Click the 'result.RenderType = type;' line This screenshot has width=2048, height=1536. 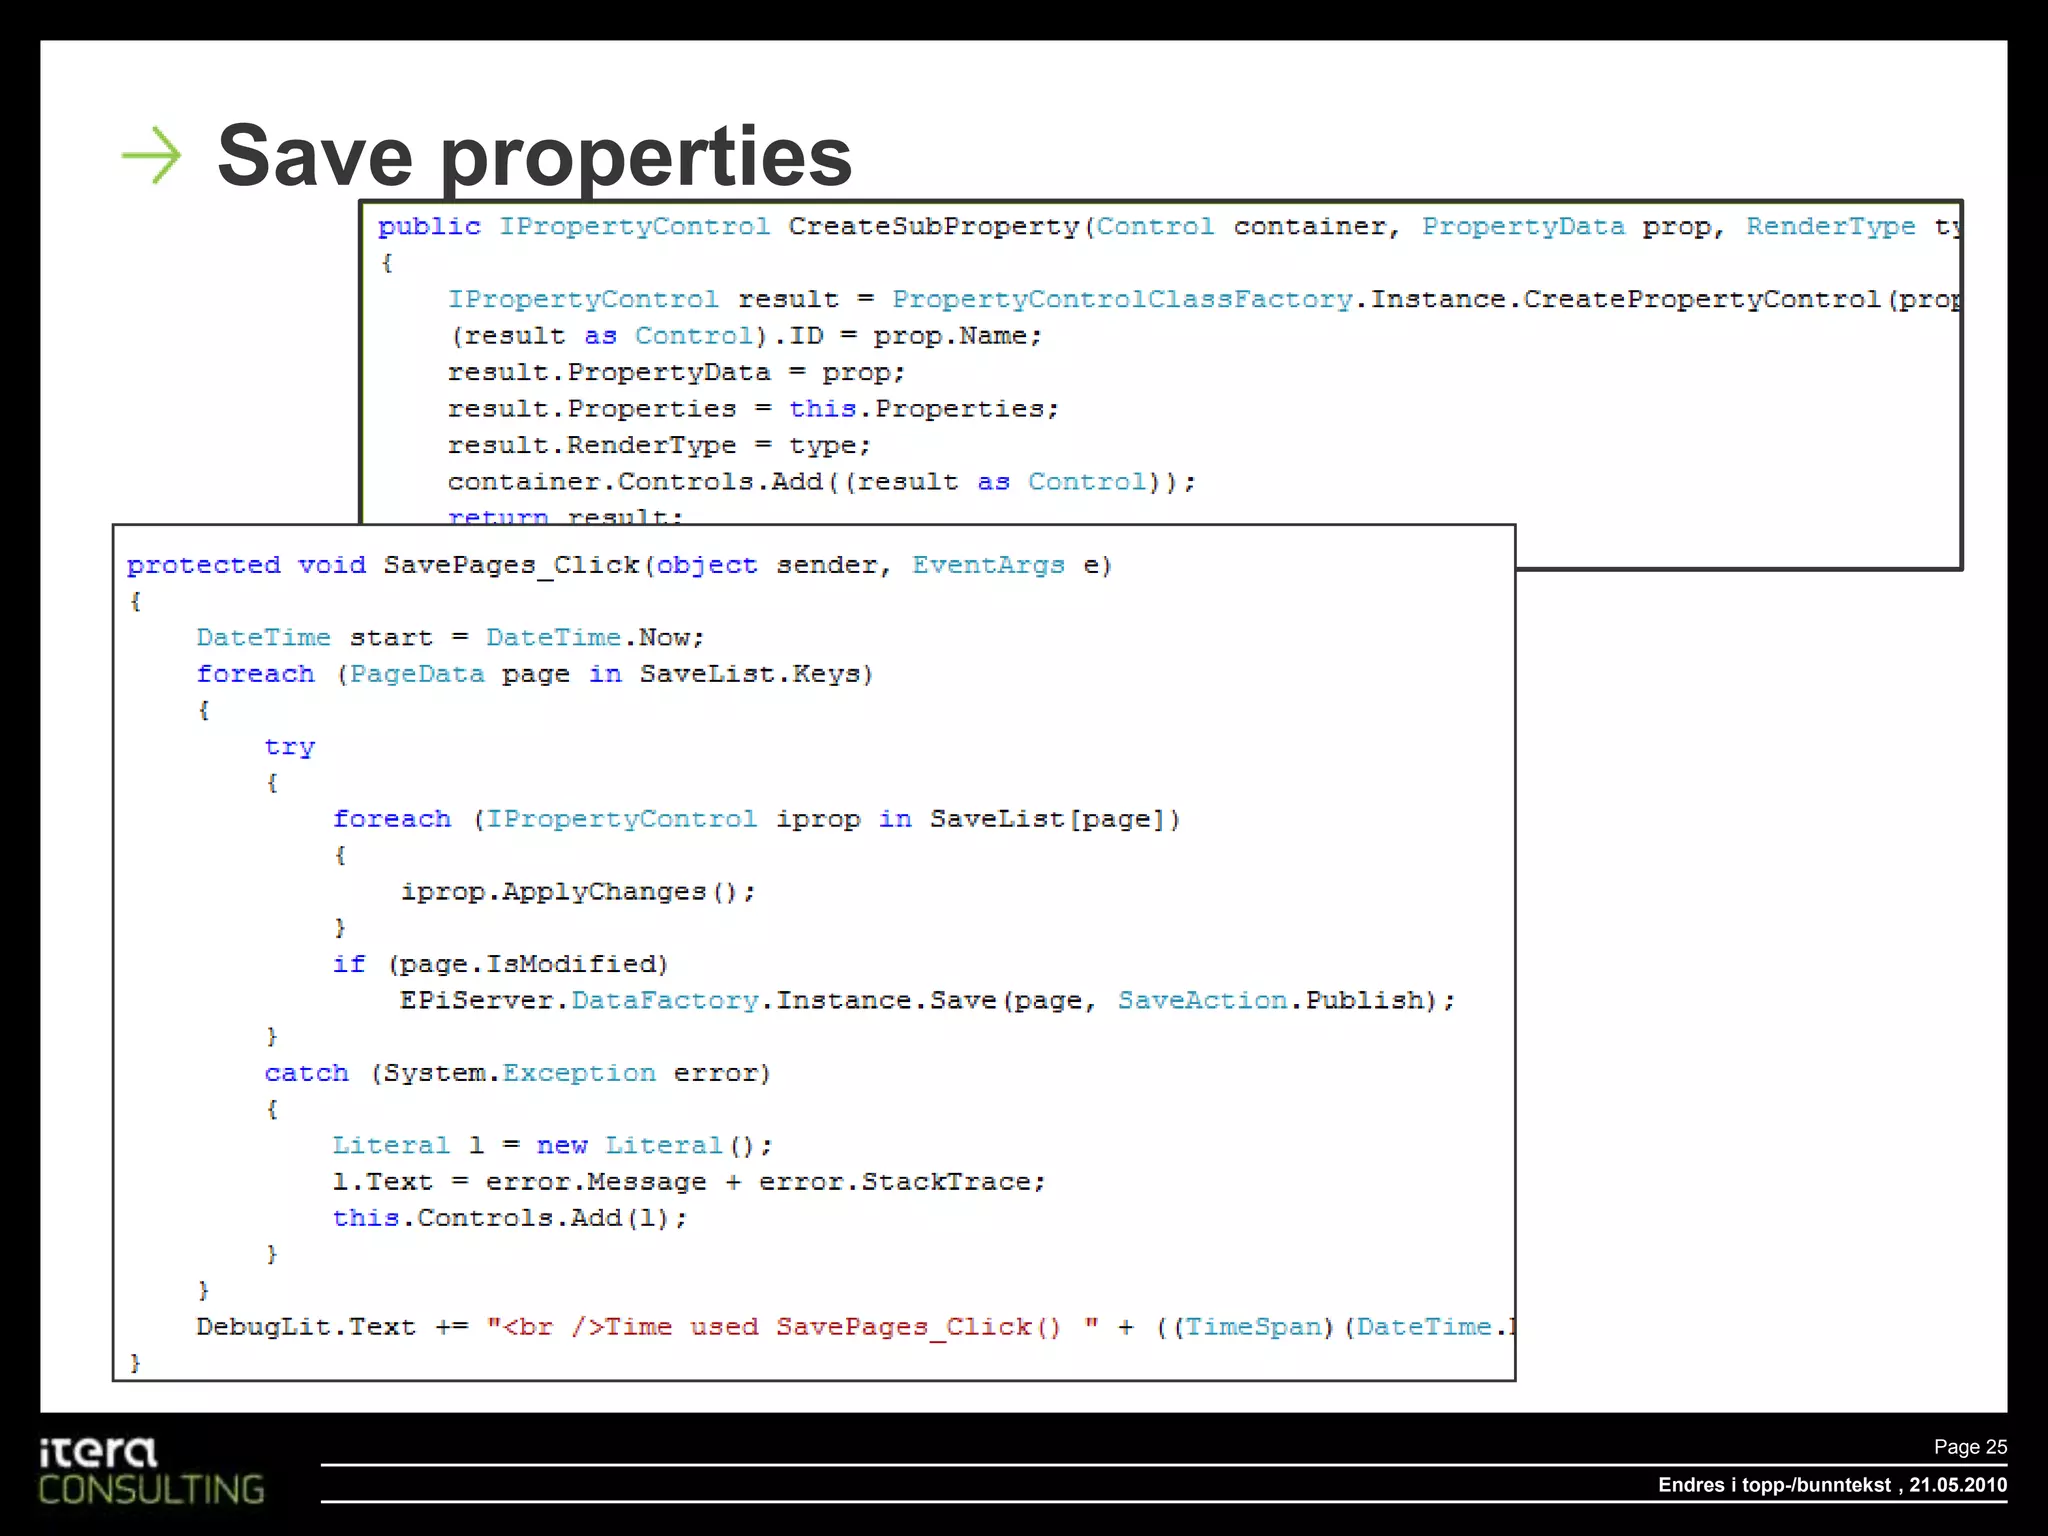[659, 446]
